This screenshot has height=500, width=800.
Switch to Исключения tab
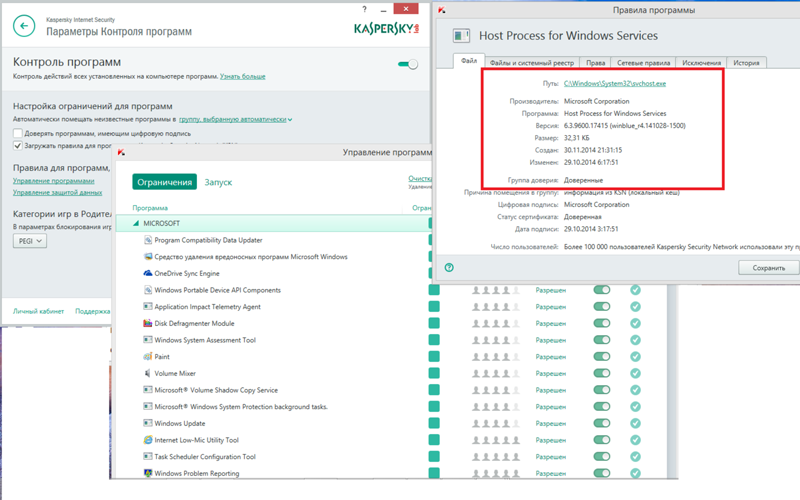pyautogui.click(x=702, y=62)
